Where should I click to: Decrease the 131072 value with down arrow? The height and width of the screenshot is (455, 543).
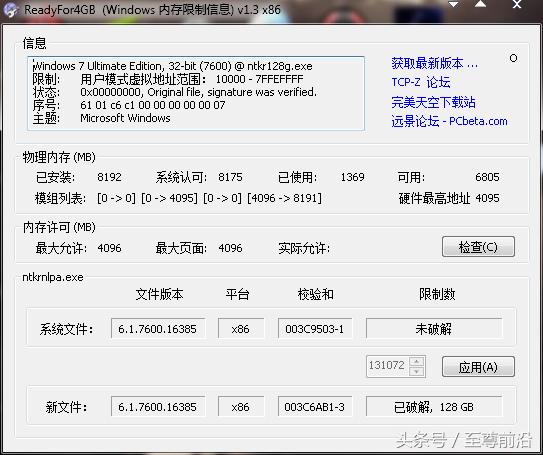click(417, 372)
